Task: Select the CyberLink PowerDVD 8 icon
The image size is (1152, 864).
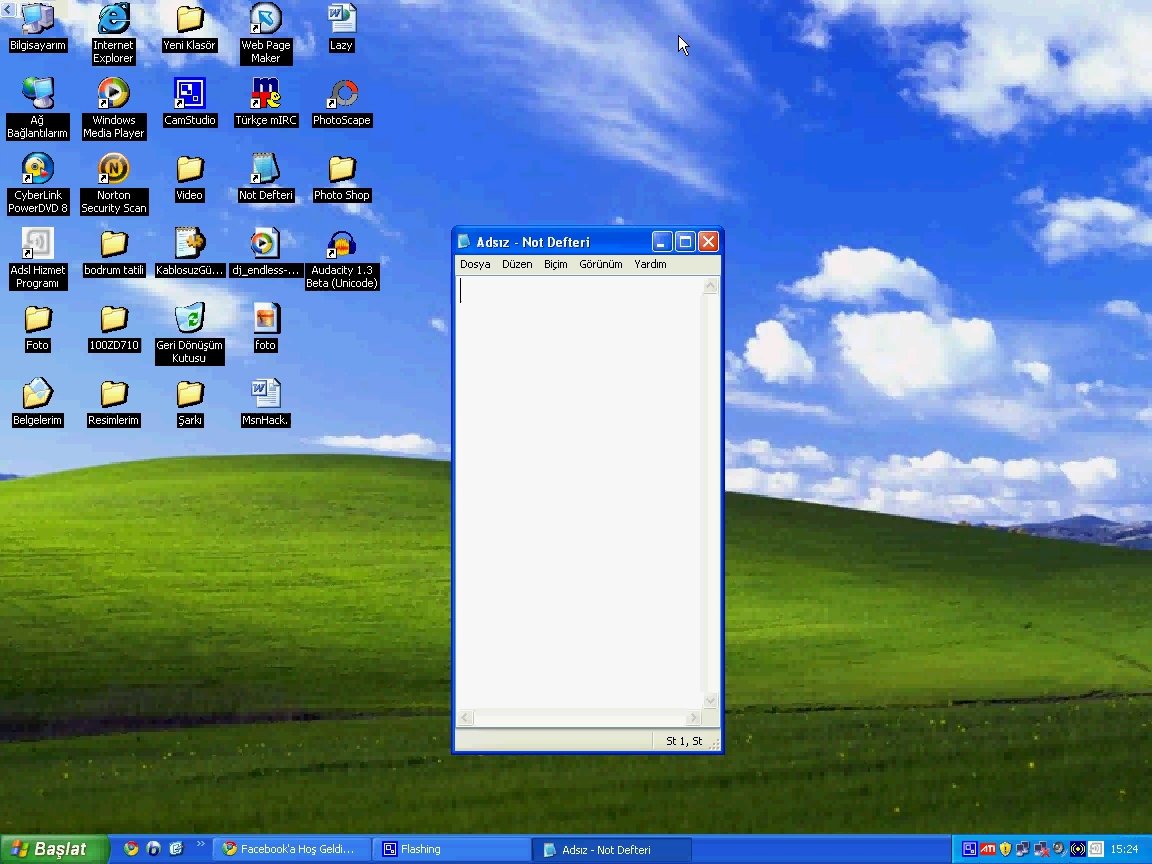Action: click(x=37, y=183)
